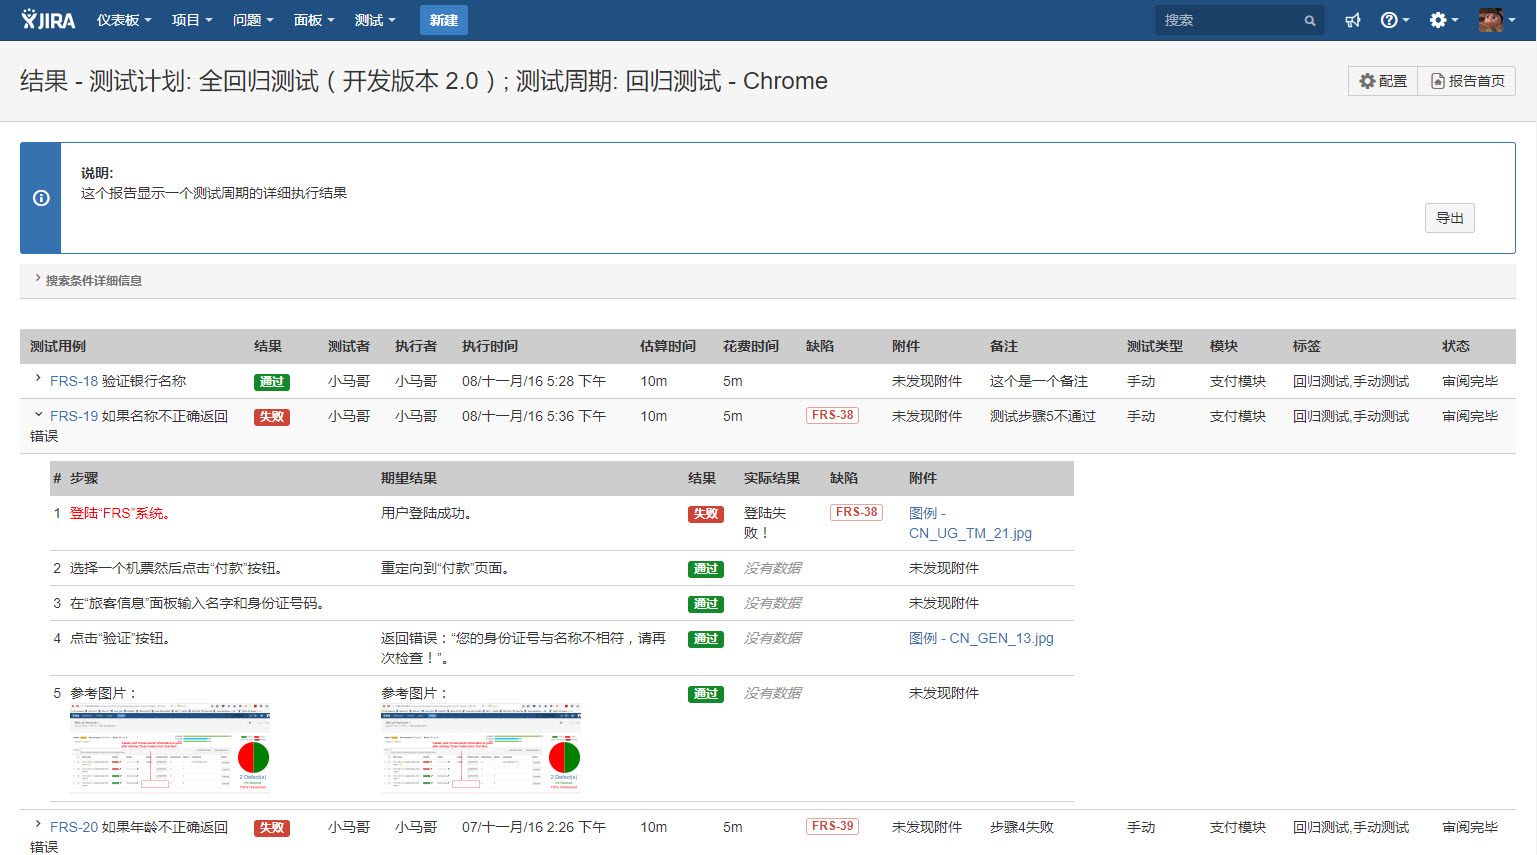Click the 配置 button
This screenshot has width=1537, height=855.
[1383, 81]
